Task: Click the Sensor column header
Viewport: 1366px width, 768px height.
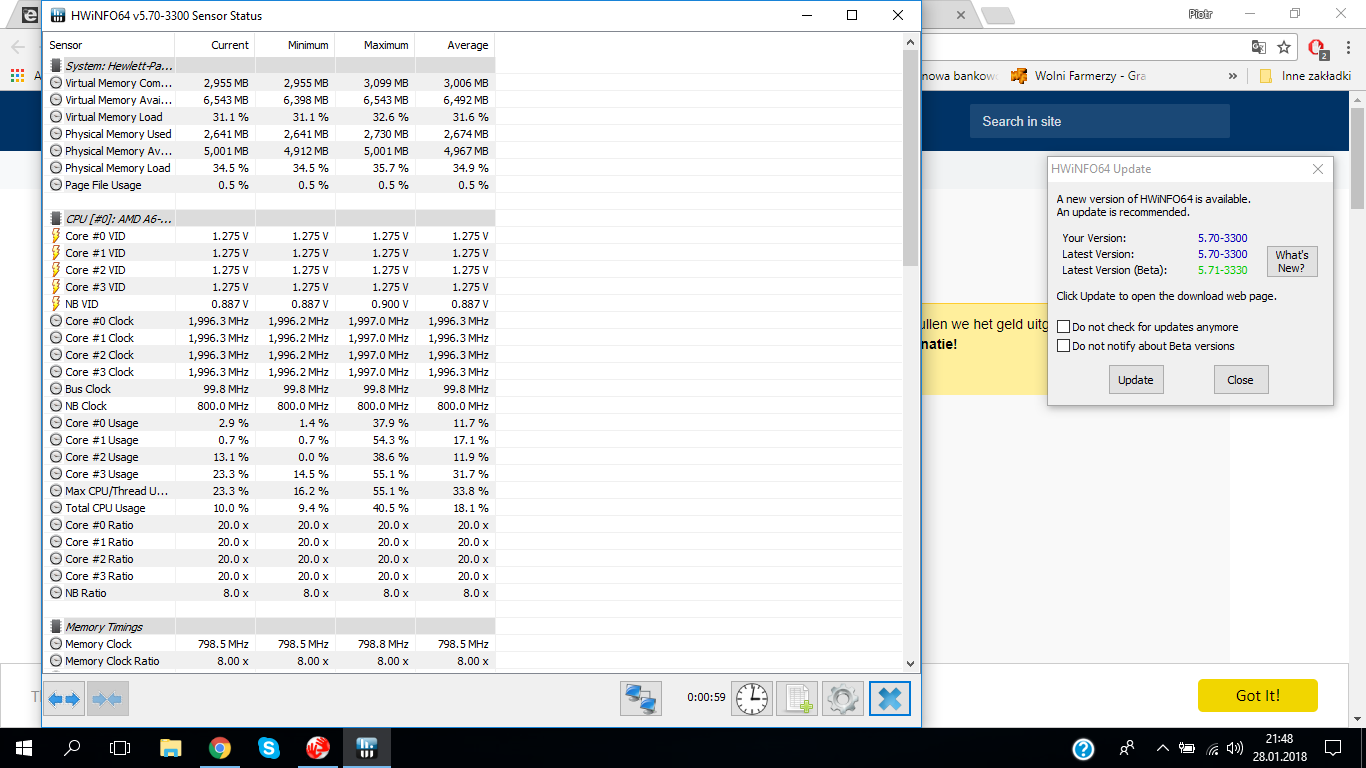Action: click(109, 45)
